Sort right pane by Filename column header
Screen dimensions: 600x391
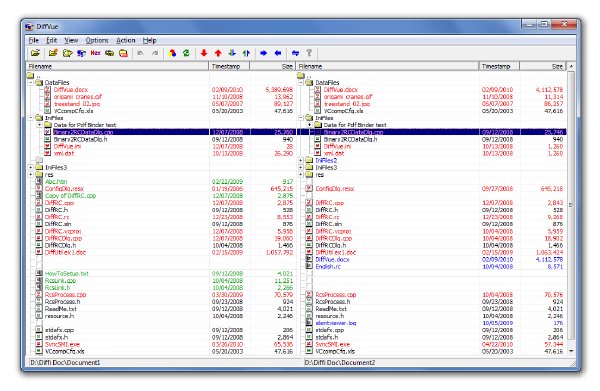click(x=387, y=66)
